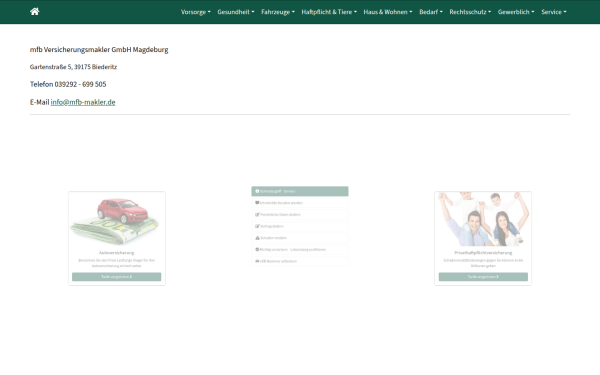
Task: Choose the Vertrag ändern entry
Action: (300, 226)
